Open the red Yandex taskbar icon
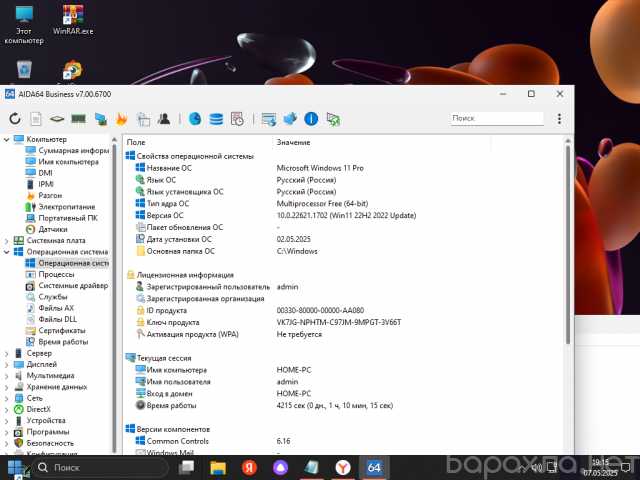640x480 pixels. pyautogui.click(x=249, y=468)
